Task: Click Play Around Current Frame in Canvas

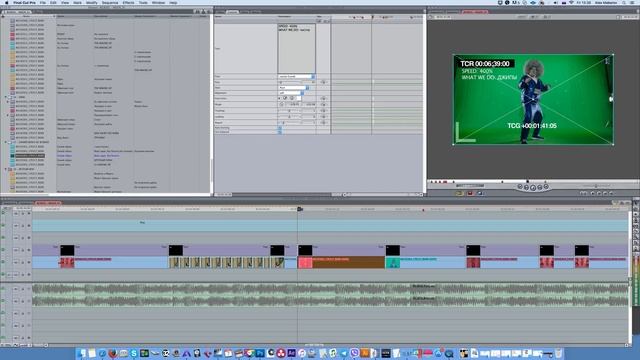Action: 540,187
